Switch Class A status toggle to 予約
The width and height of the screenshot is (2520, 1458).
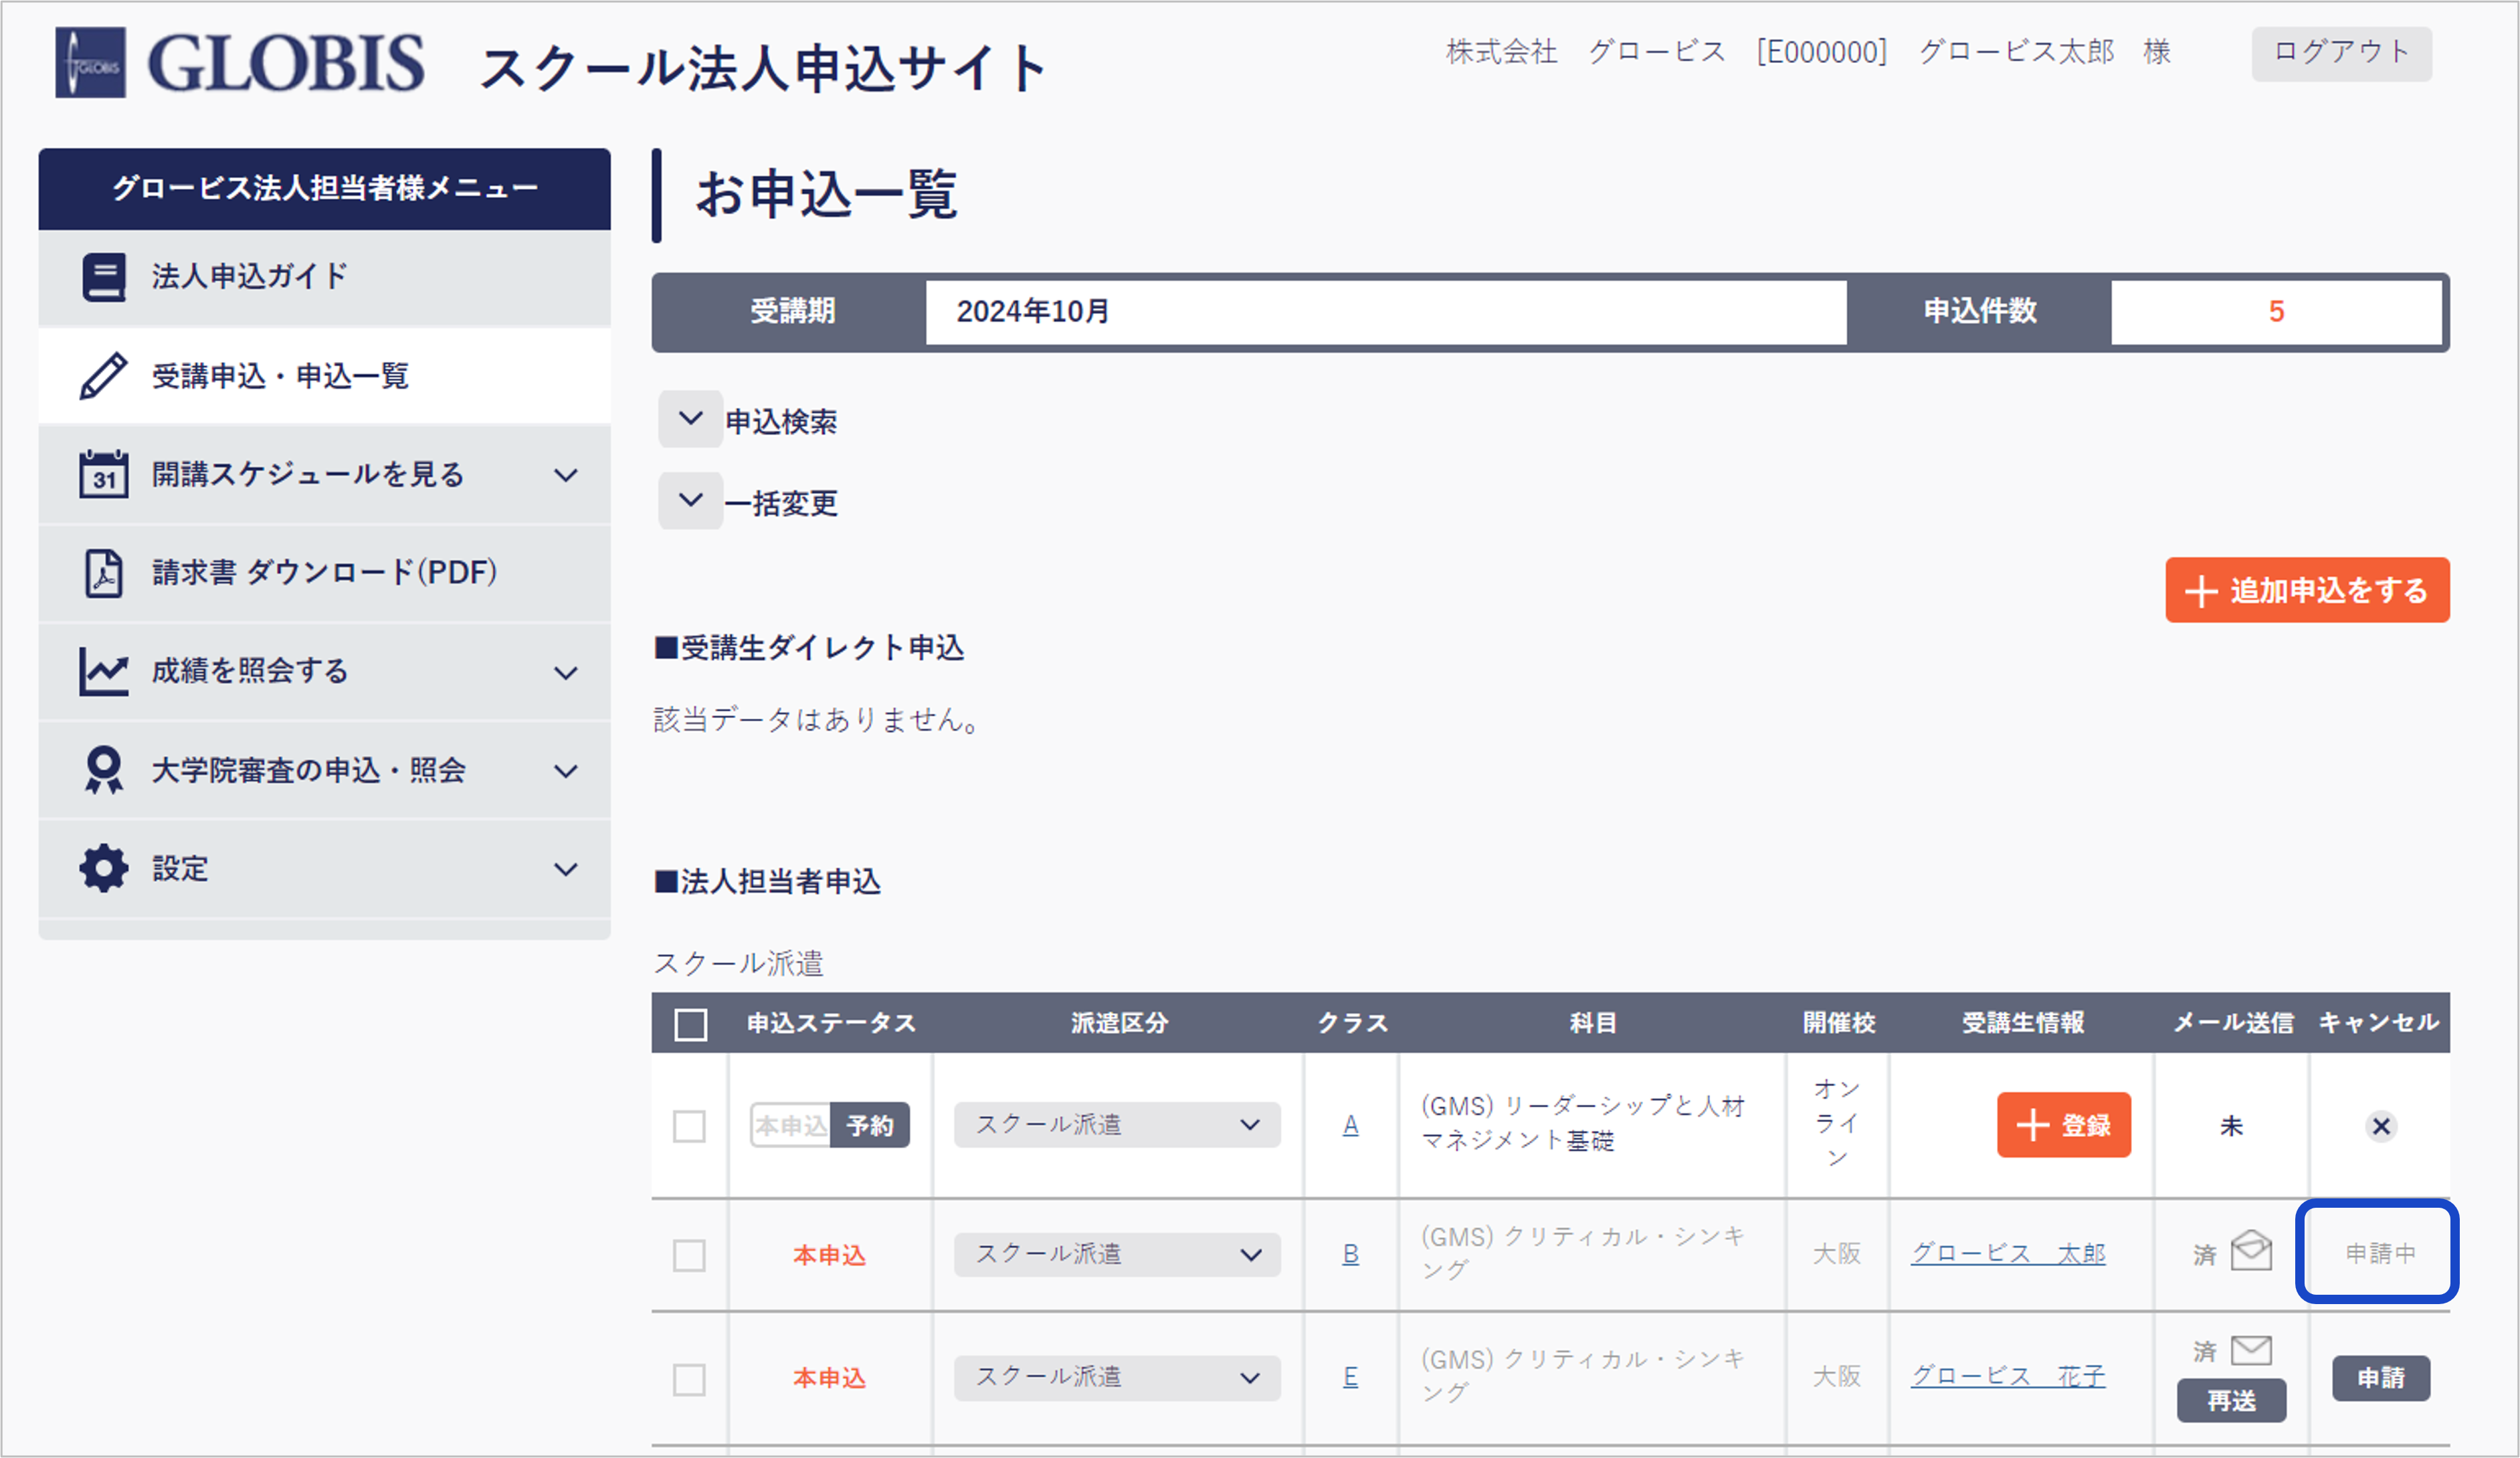pos(869,1126)
